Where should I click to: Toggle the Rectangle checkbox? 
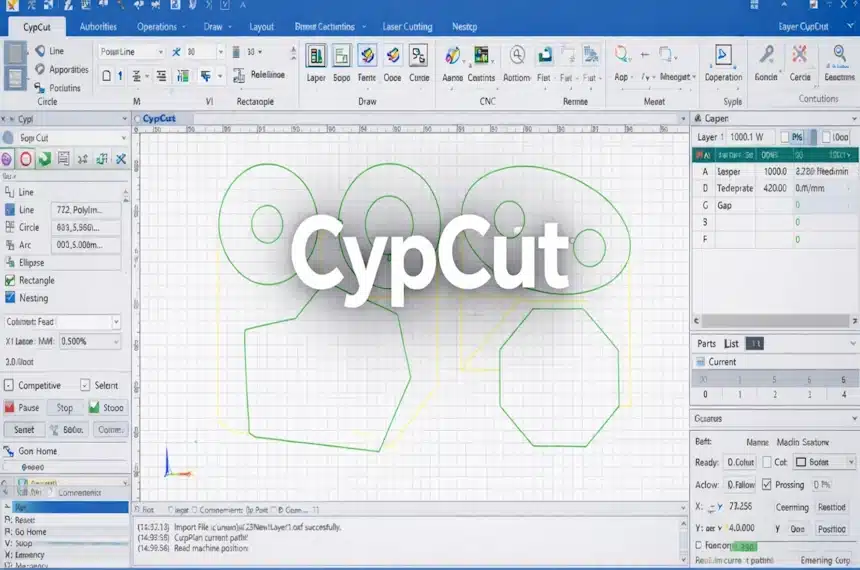9,280
